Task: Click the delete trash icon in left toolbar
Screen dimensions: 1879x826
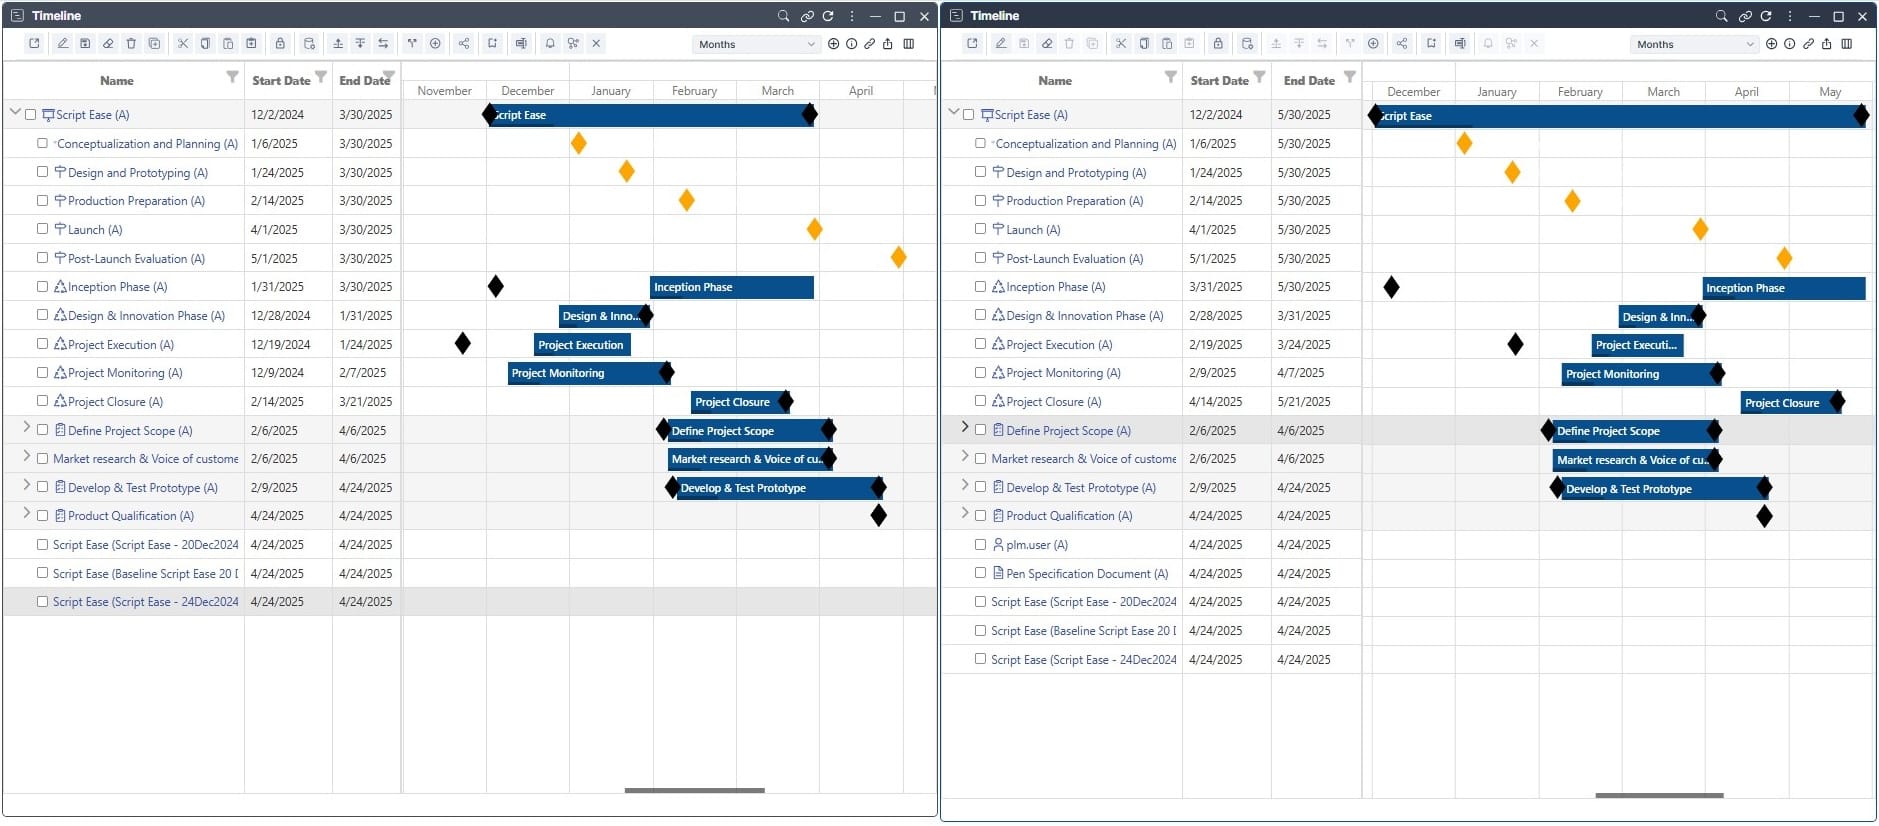Action: [131, 44]
